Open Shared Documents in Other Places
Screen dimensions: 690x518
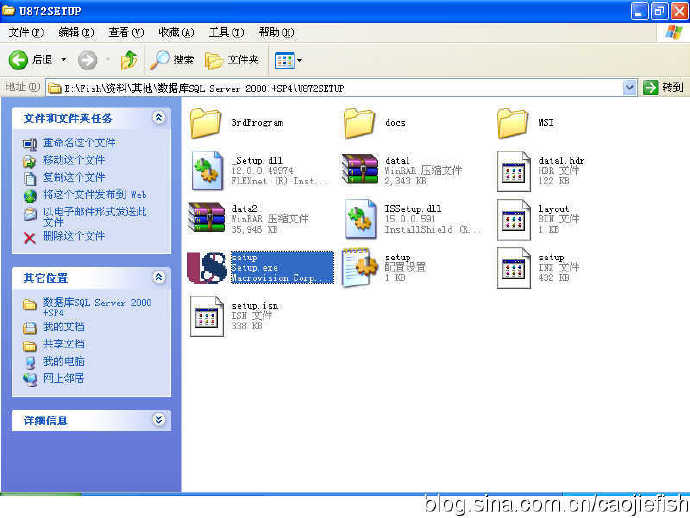tap(63, 344)
